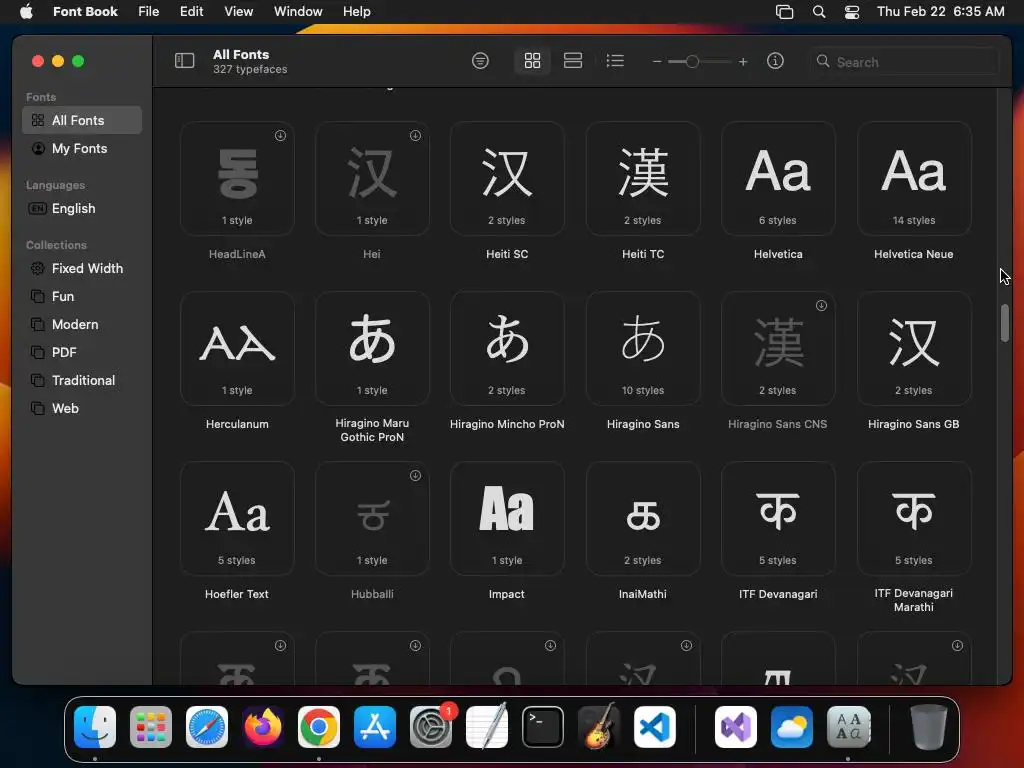The image size is (1024, 768).
Task: Open the Apple menu
Action: (26, 11)
